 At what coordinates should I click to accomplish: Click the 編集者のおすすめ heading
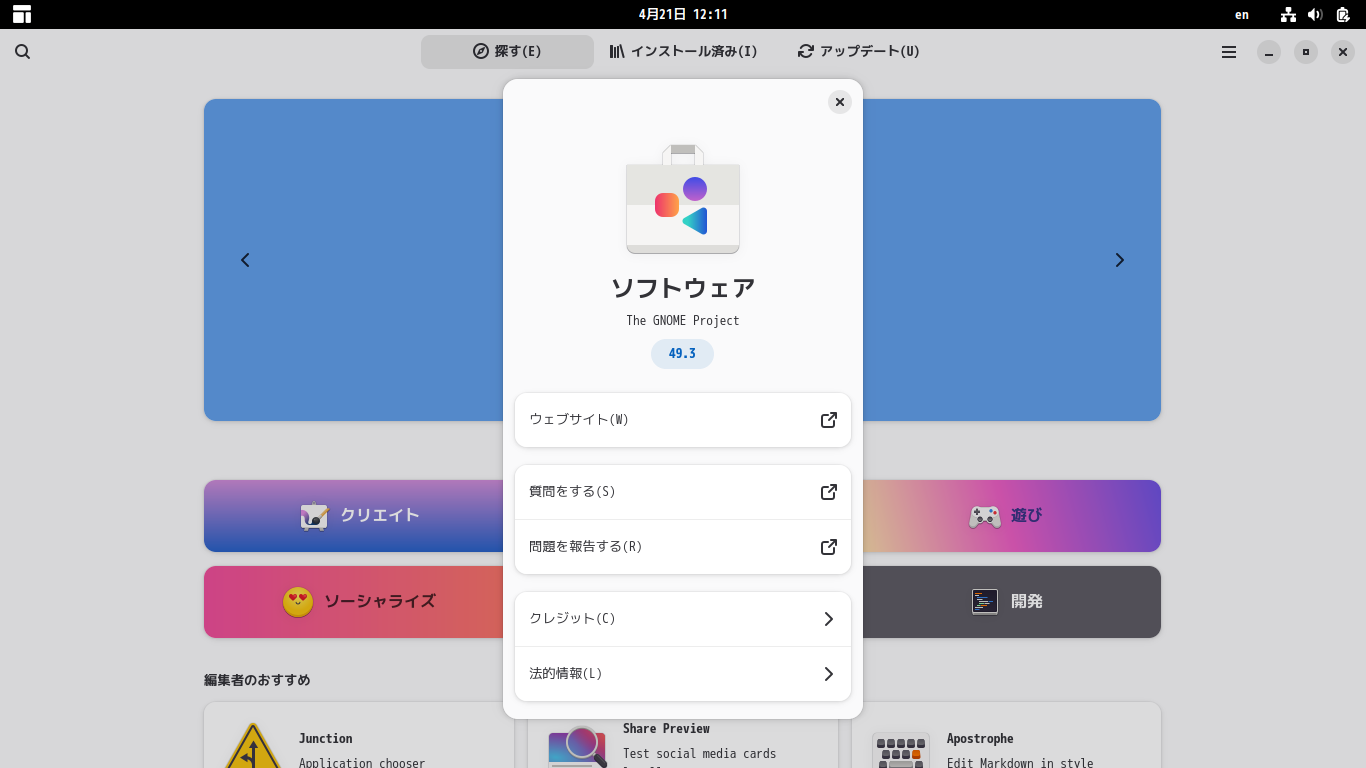(x=257, y=680)
